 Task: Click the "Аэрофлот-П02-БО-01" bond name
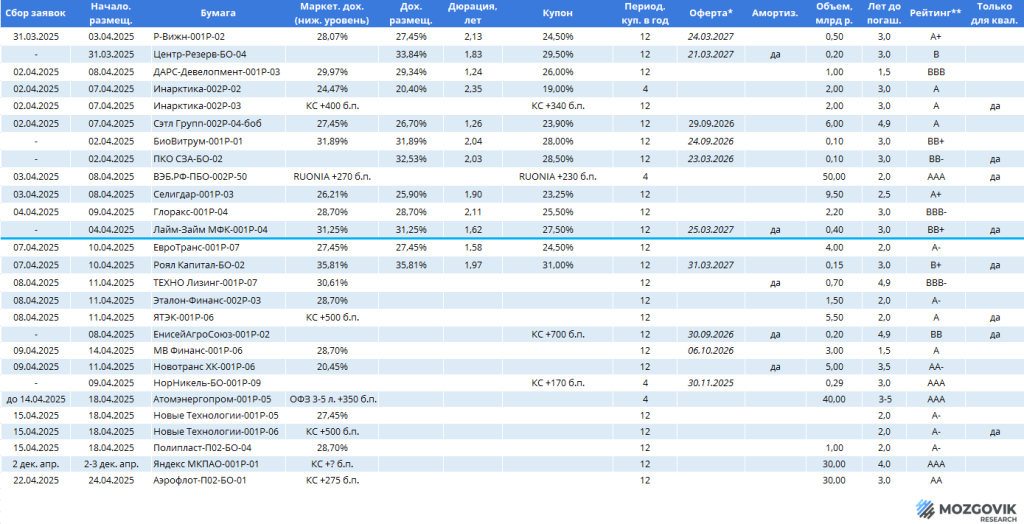(199, 480)
